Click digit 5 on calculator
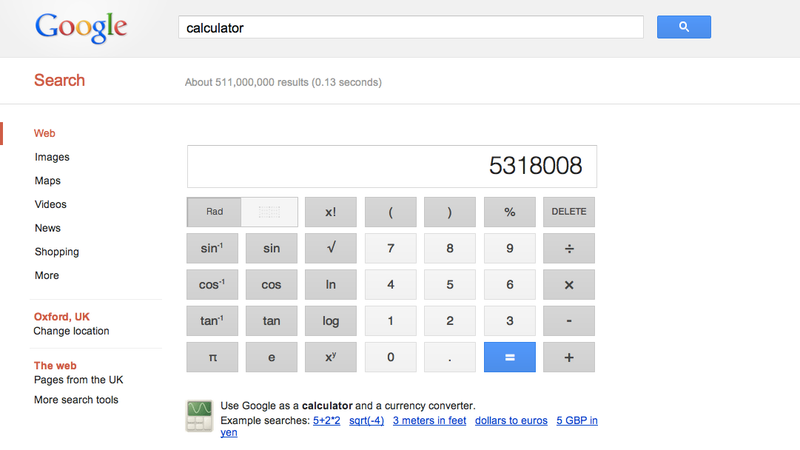The width and height of the screenshot is (800, 450). (x=449, y=285)
